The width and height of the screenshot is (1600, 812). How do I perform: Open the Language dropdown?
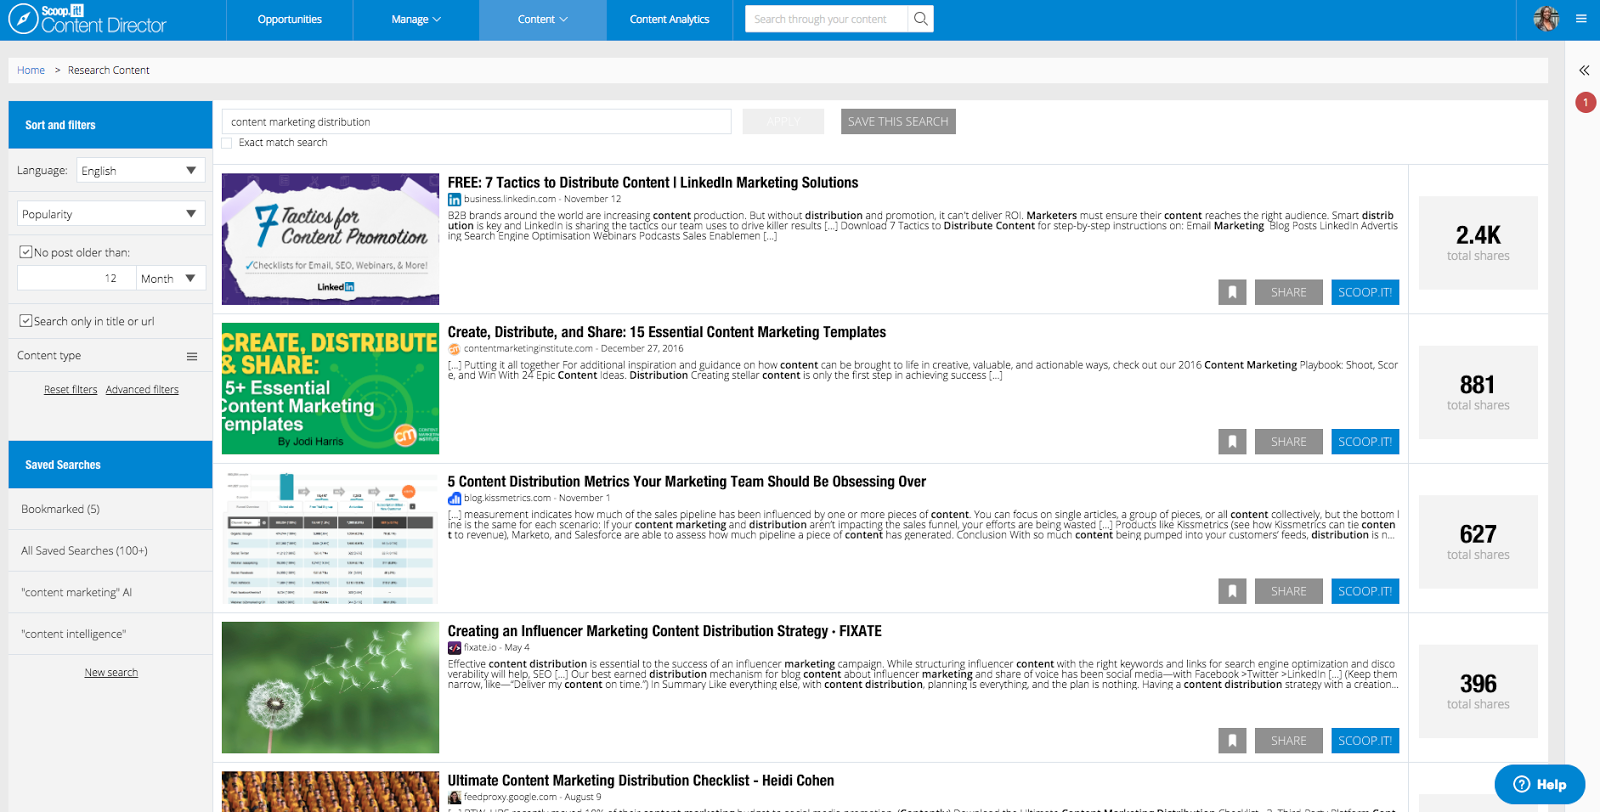coord(141,170)
